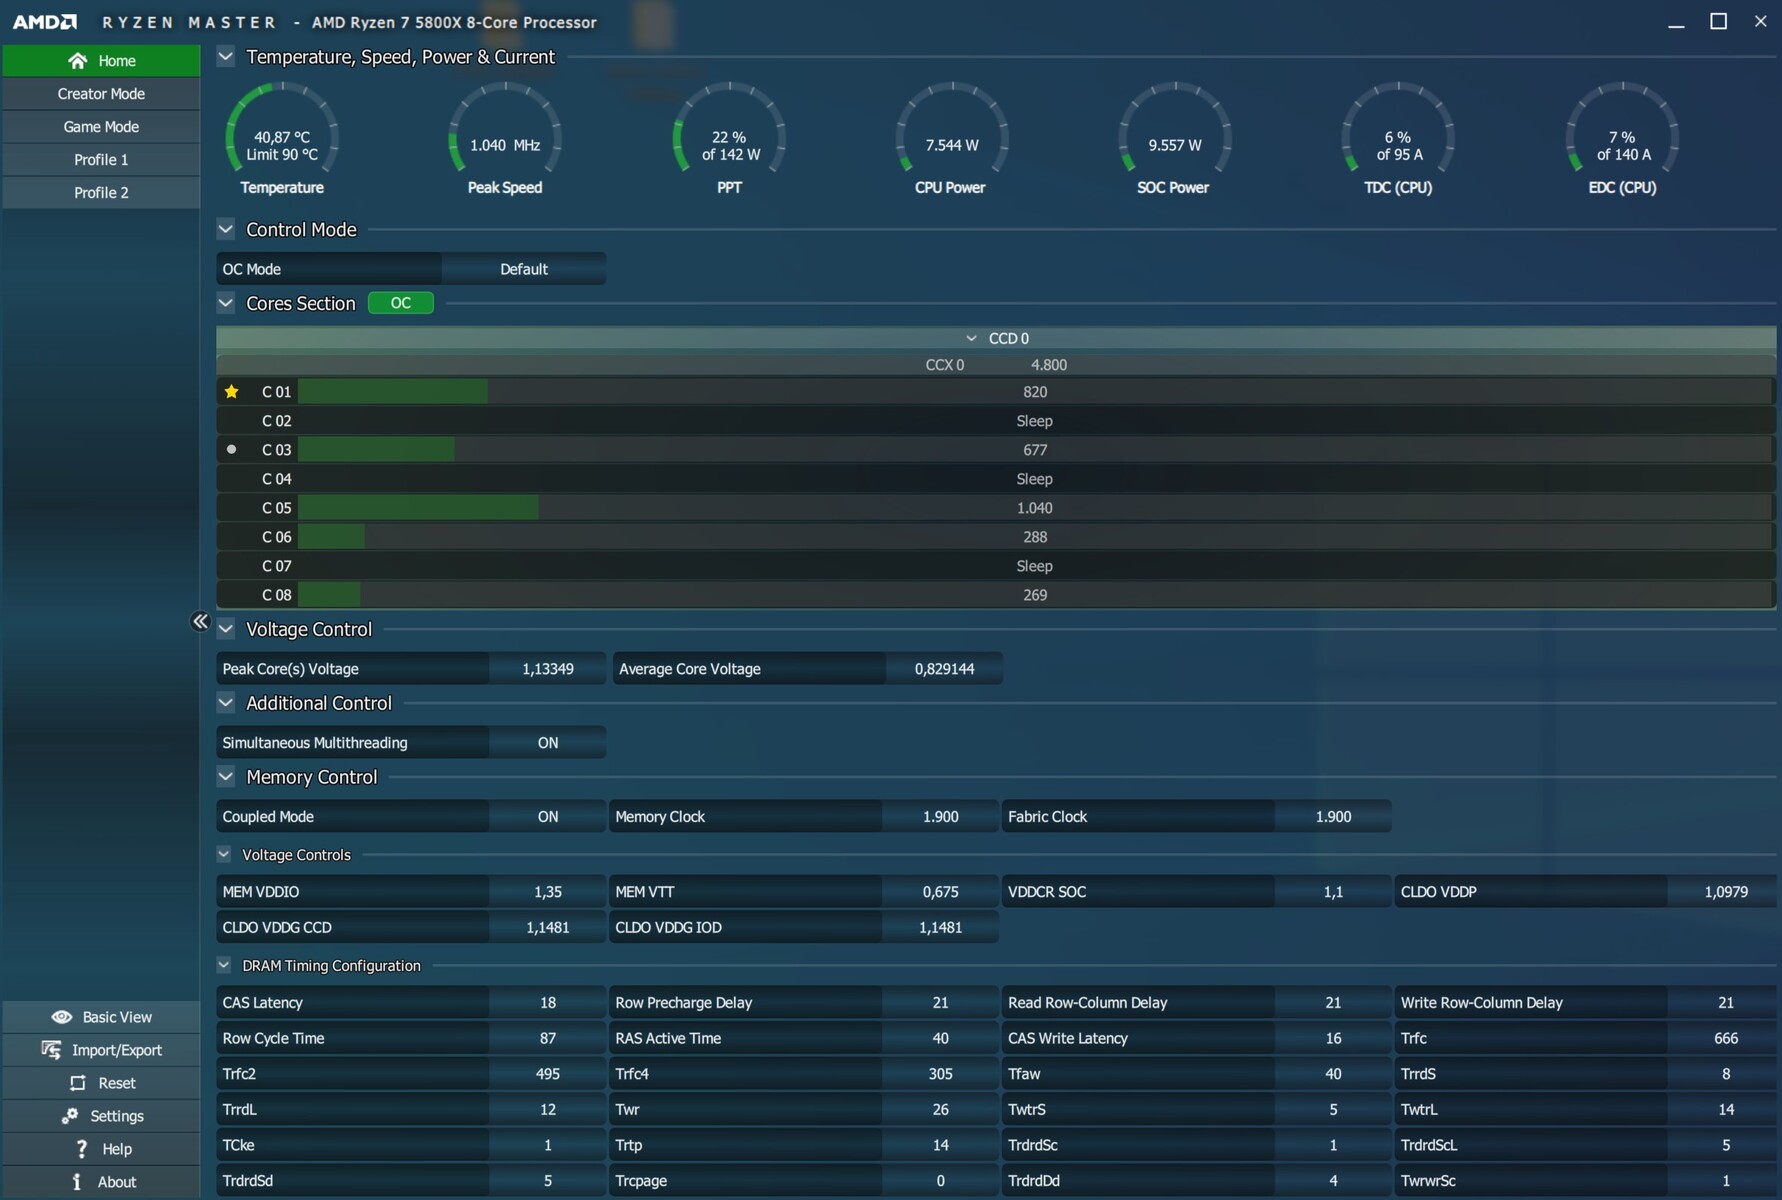
Task: Click the CCX 0 value 4.800
Action: [1049, 365]
